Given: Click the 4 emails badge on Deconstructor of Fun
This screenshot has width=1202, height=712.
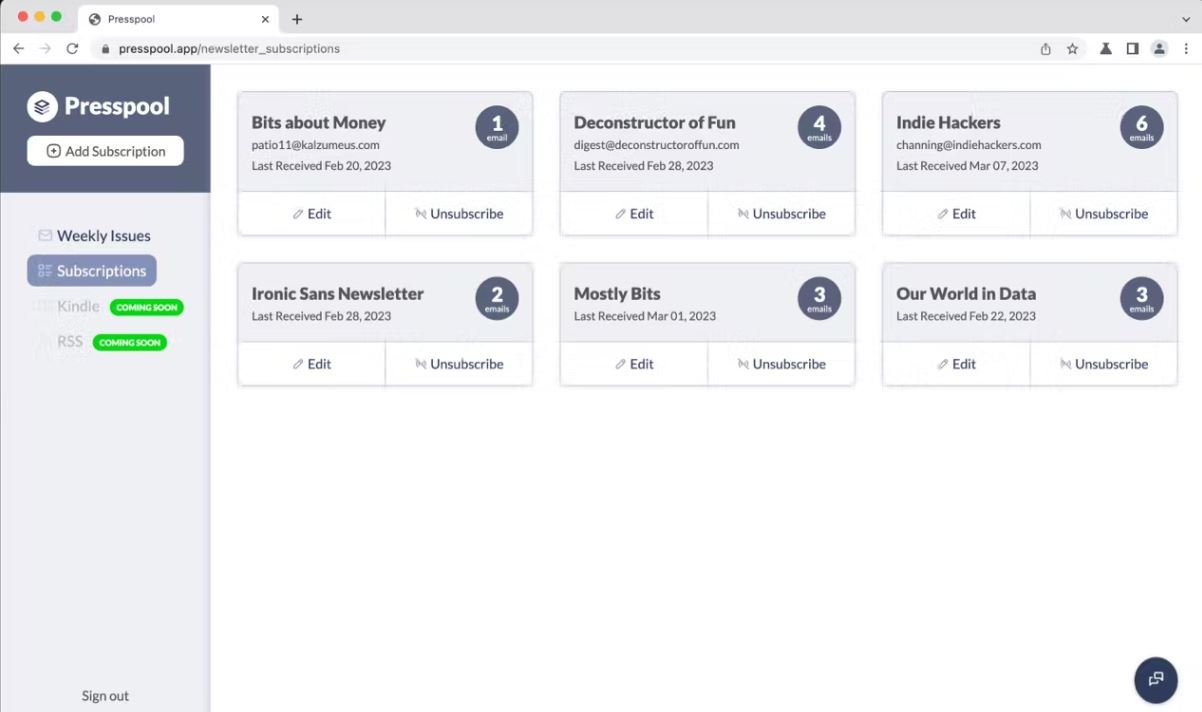Looking at the screenshot, I should click(x=819, y=127).
